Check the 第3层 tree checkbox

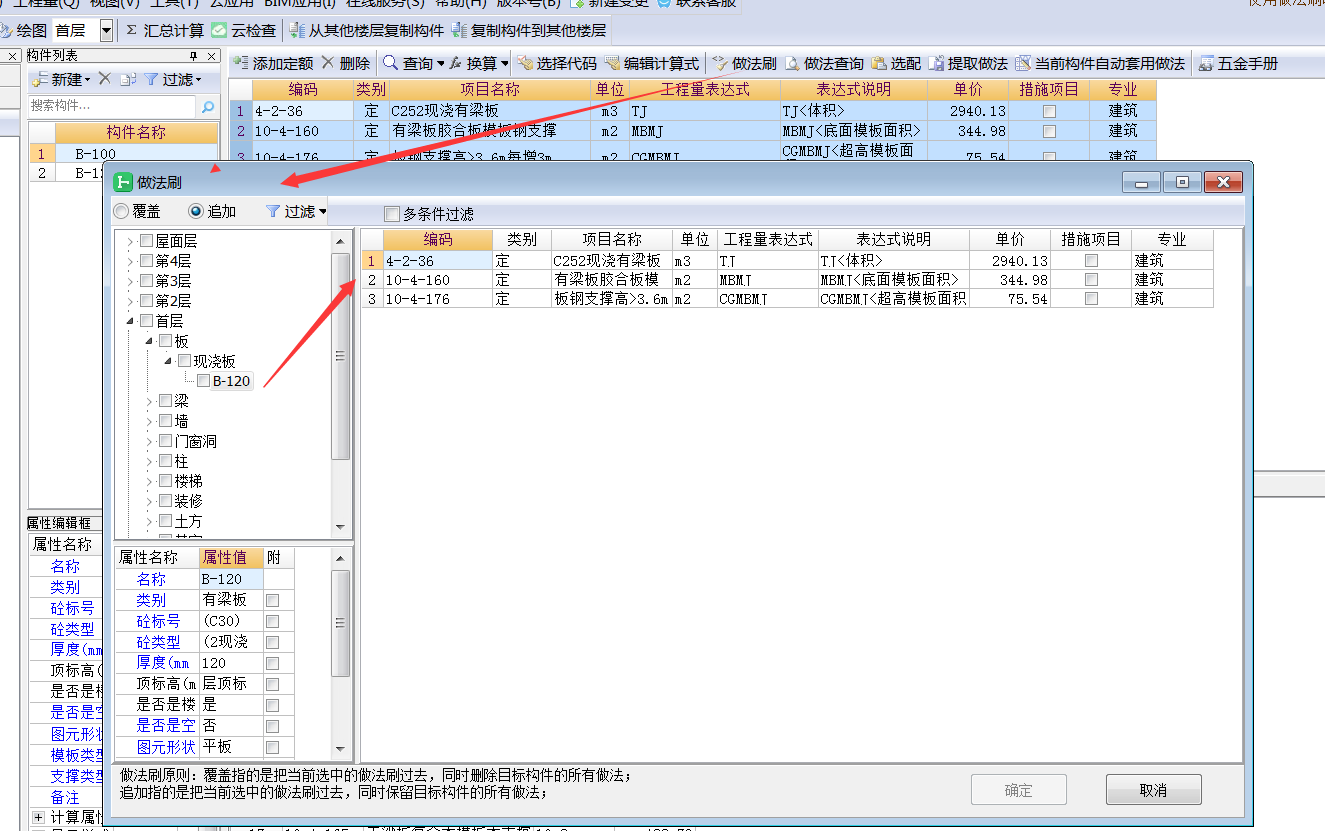(x=147, y=281)
